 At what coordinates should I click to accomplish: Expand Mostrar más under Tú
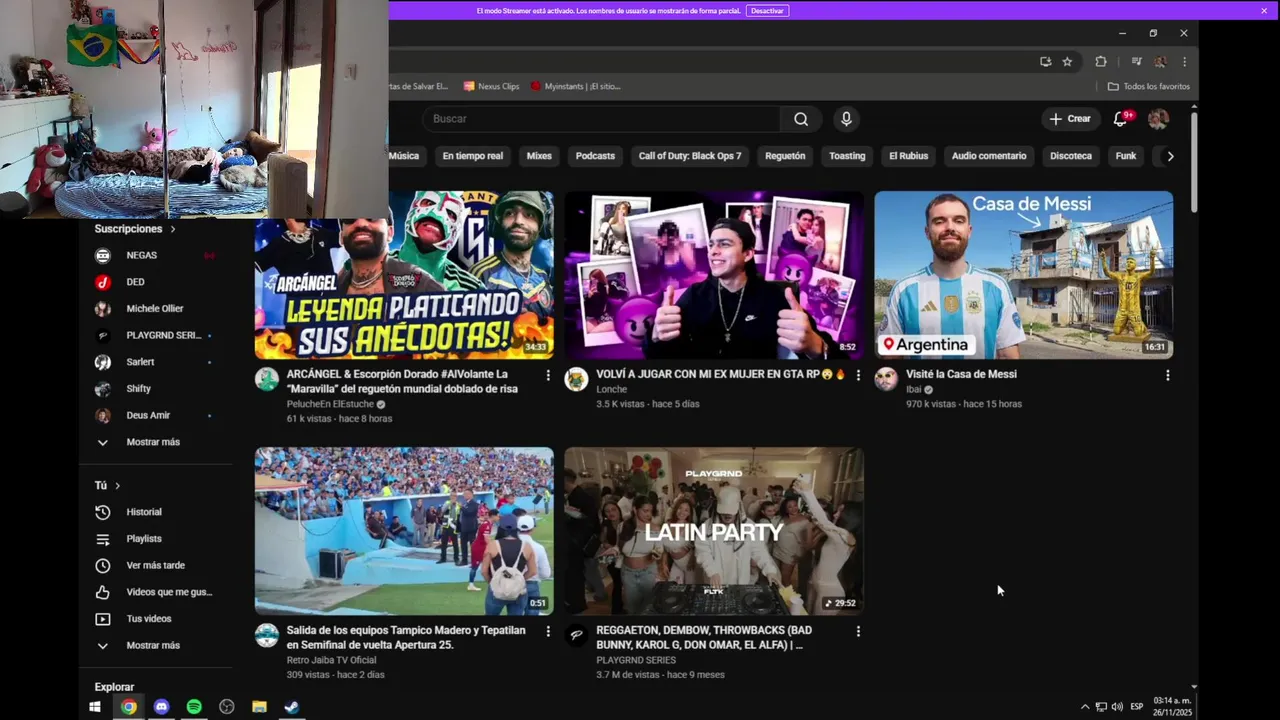pos(155,646)
